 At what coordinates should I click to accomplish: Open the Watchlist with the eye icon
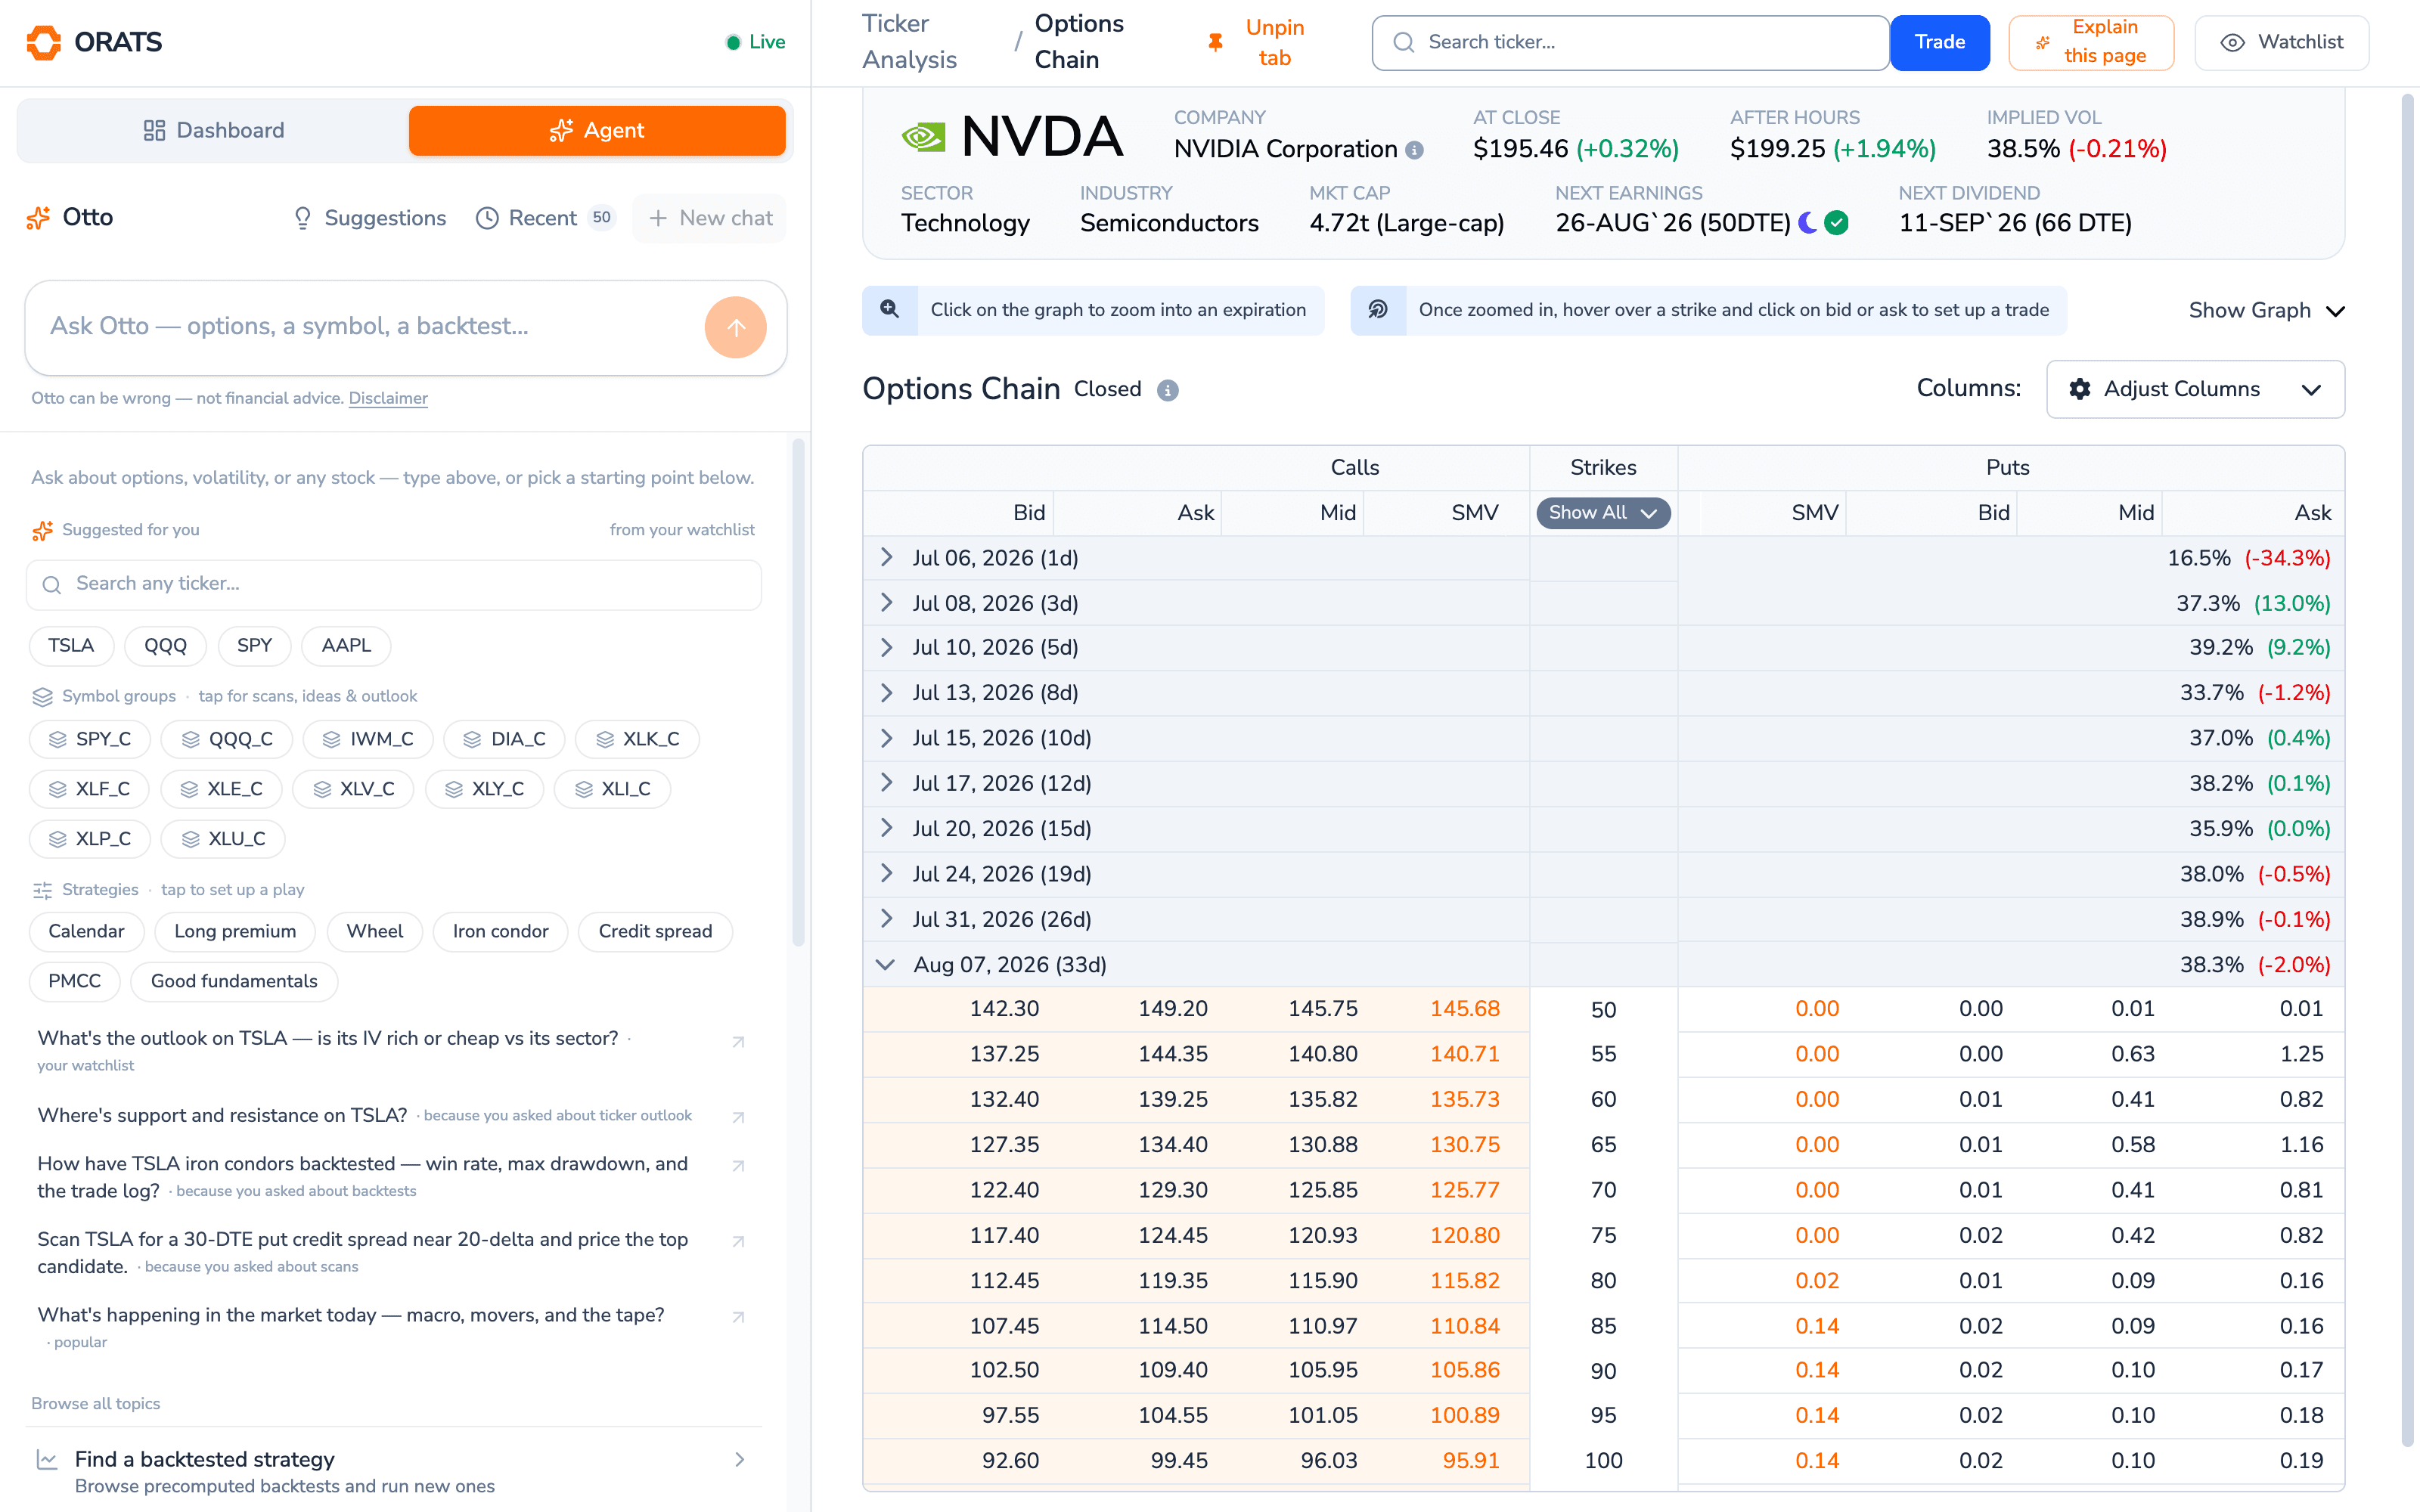point(2281,42)
